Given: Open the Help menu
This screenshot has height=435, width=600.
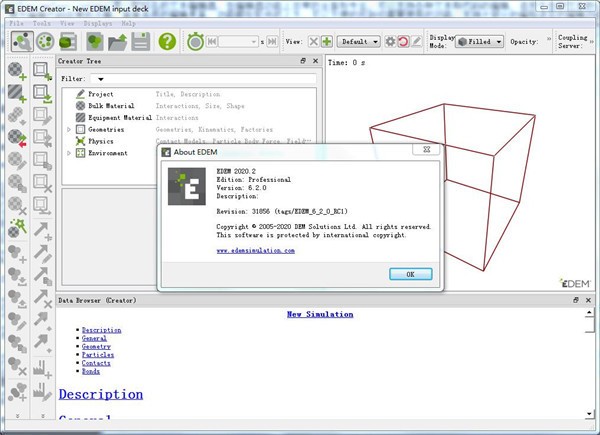Looking at the screenshot, I should tap(129, 22).
